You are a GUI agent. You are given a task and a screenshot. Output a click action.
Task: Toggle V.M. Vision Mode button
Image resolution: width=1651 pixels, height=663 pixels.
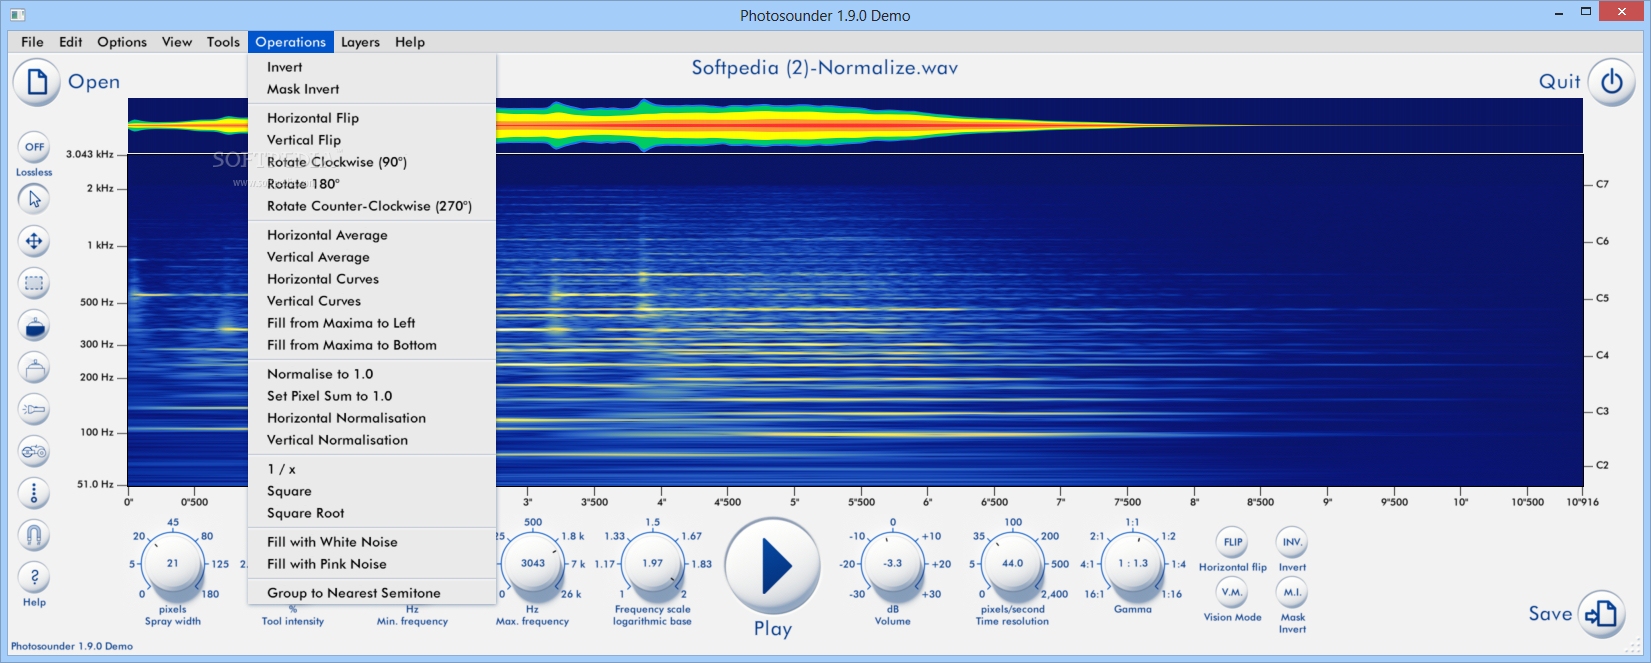1233,592
